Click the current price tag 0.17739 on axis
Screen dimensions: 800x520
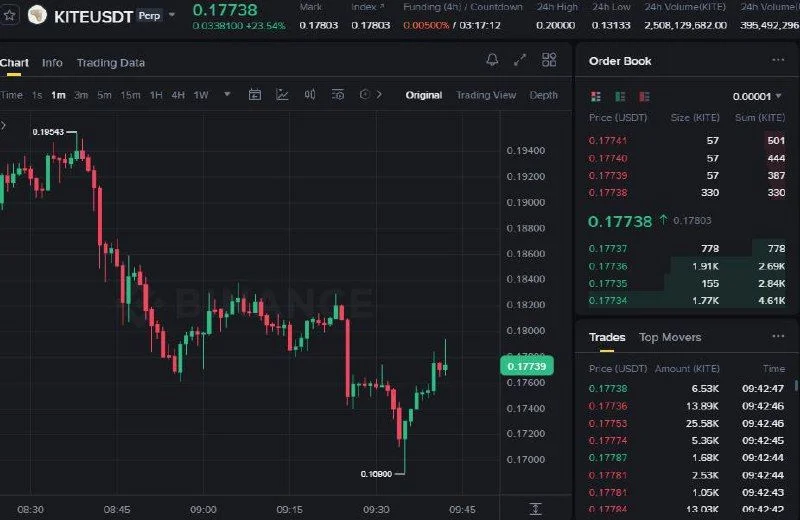(x=527, y=366)
